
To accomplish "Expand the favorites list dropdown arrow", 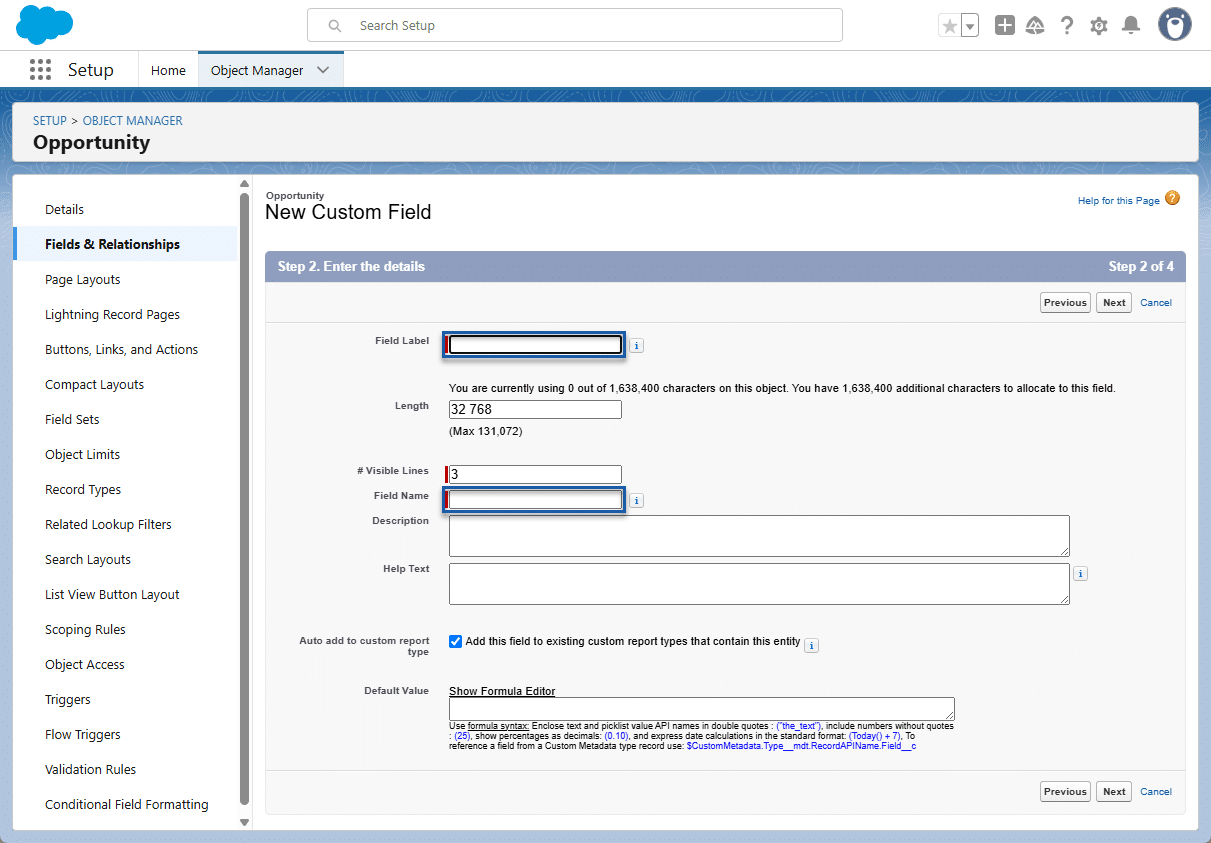I will click(969, 26).
